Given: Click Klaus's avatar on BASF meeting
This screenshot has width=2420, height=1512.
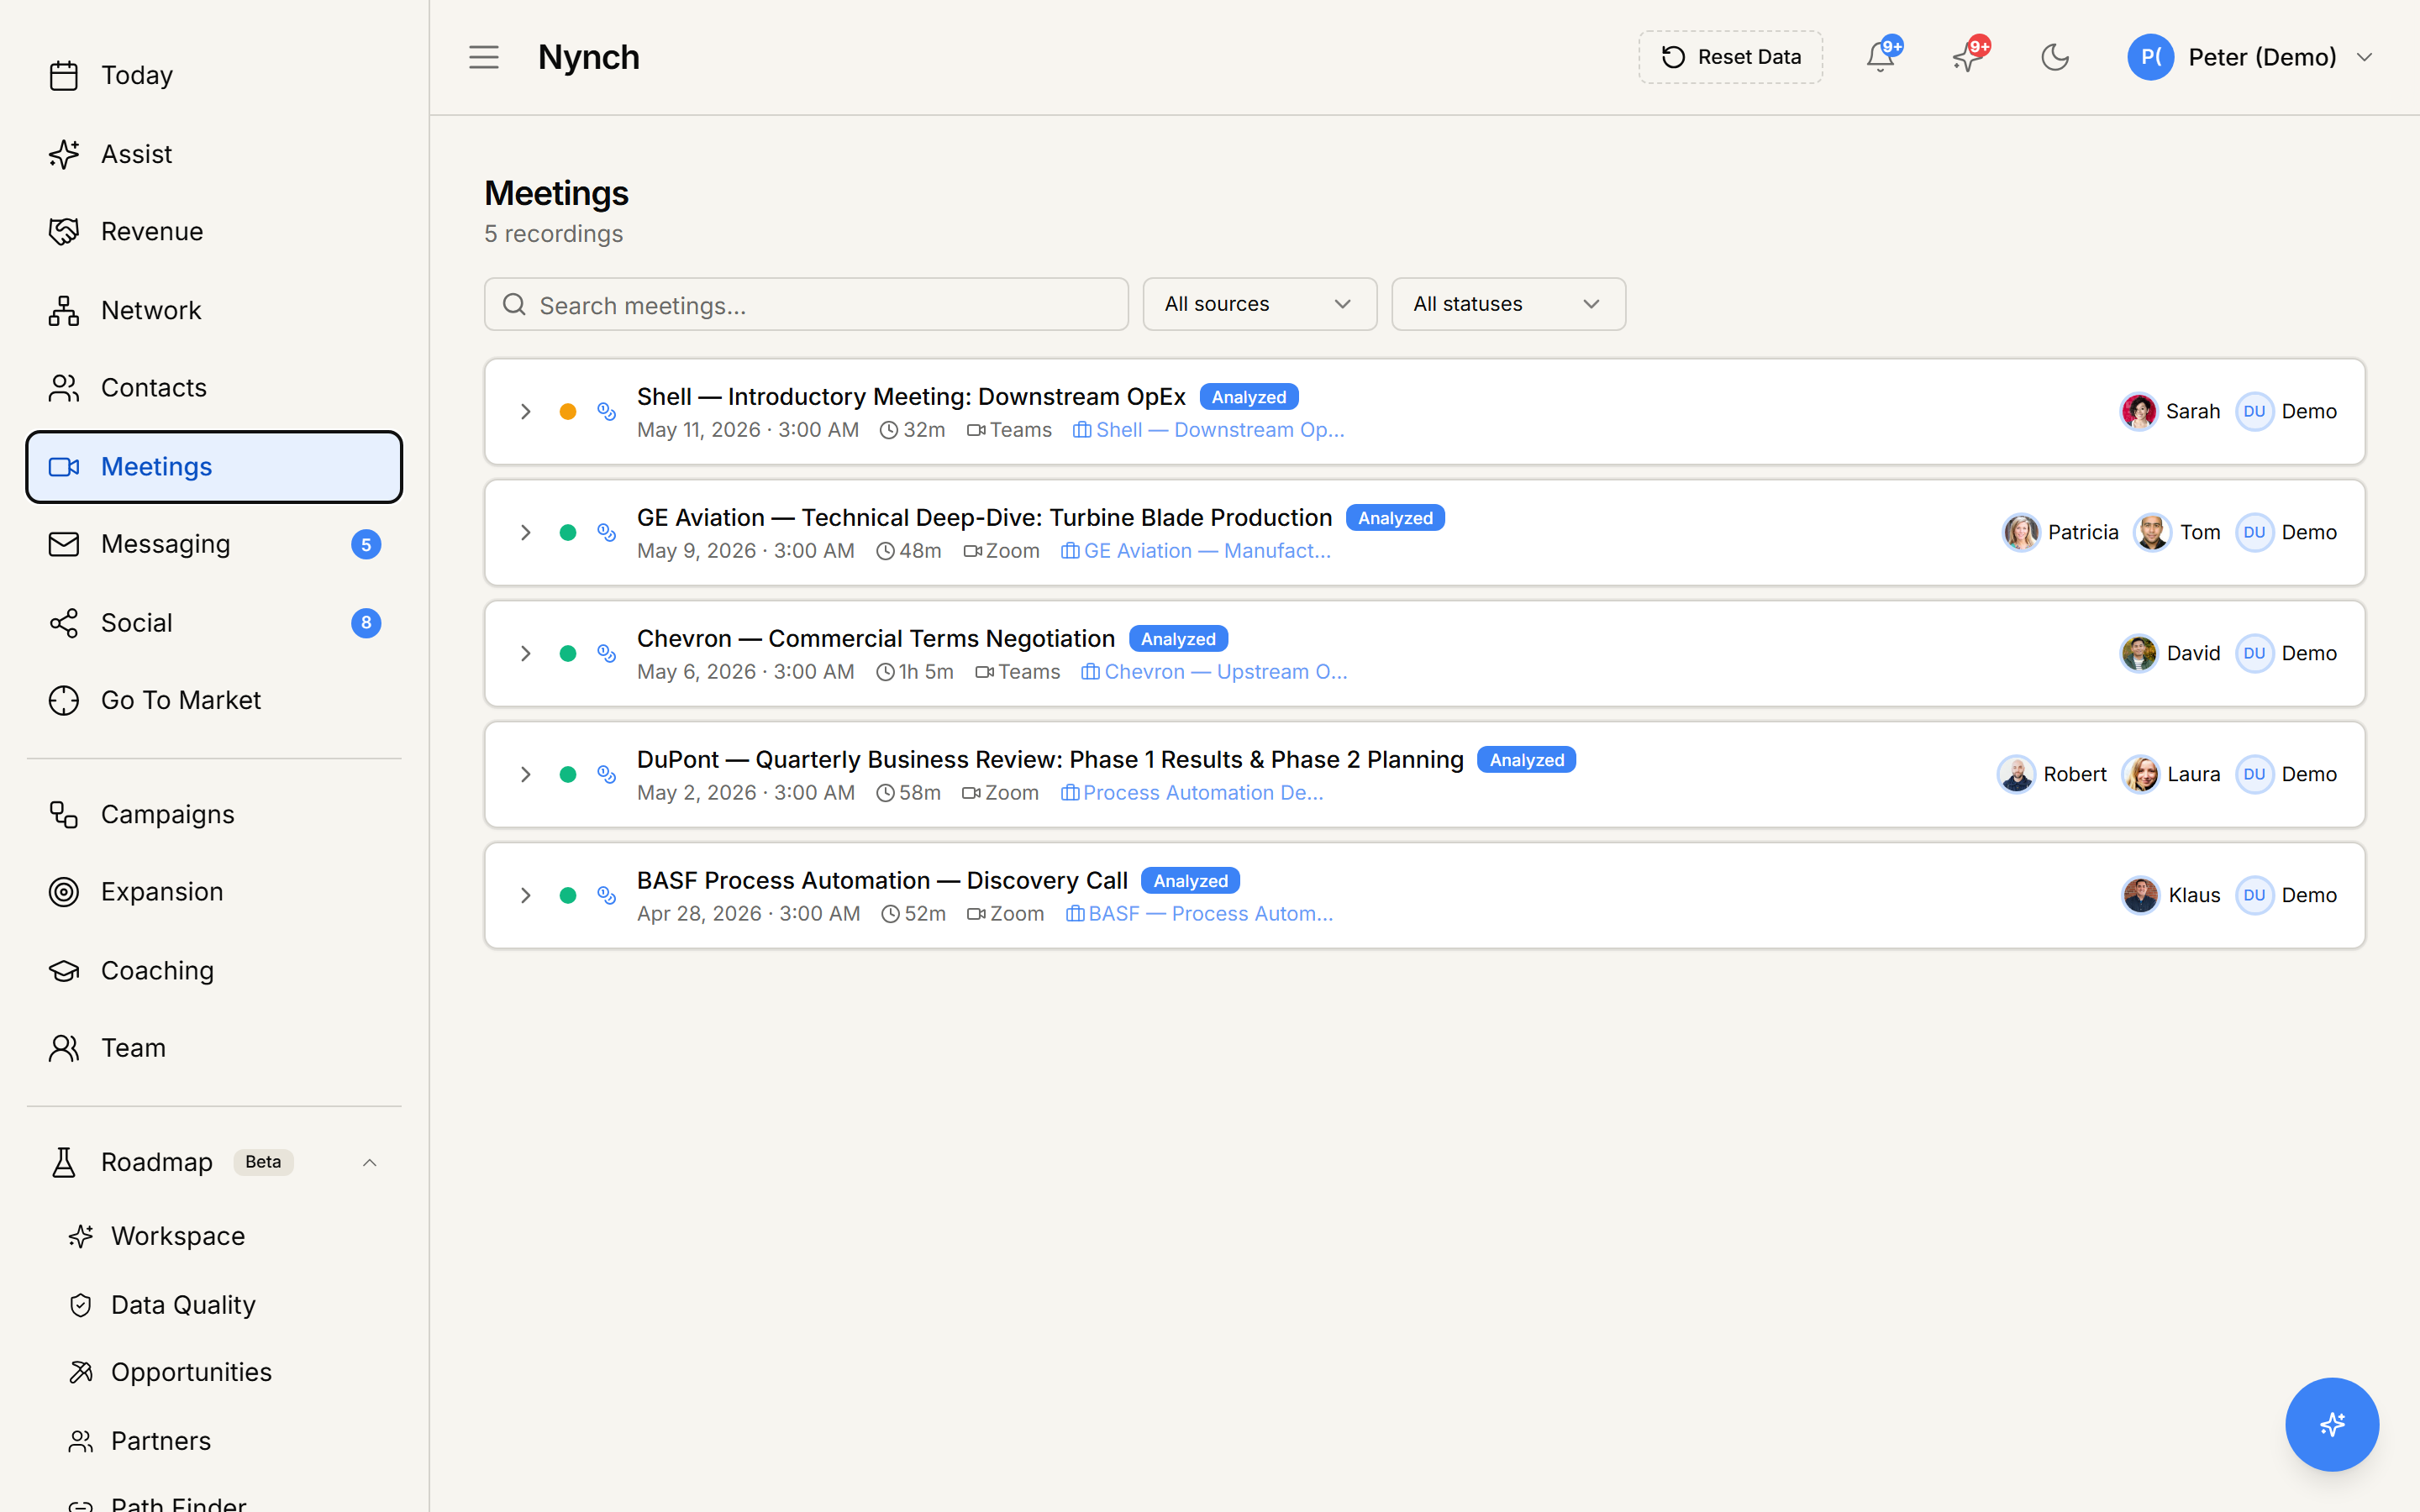Looking at the screenshot, I should tap(2141, 895).
